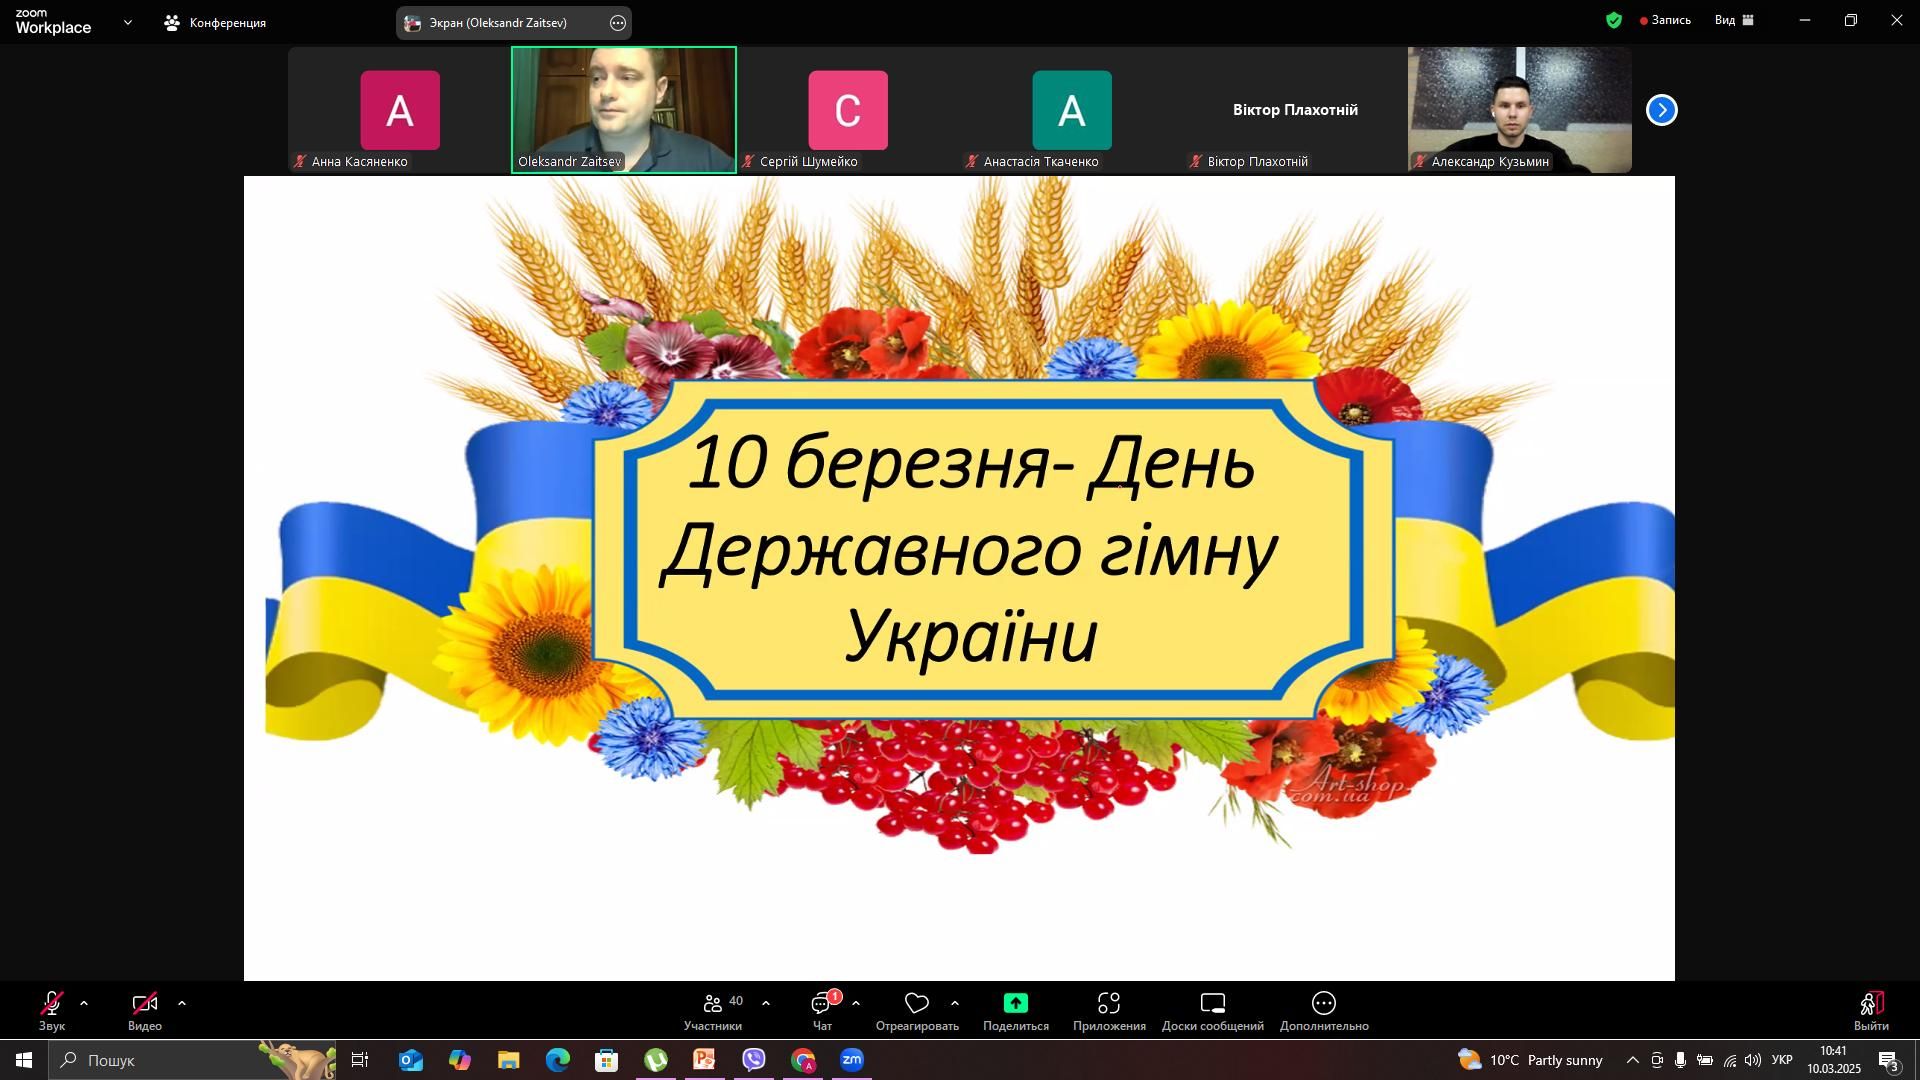Open the Конференция tab
1920x1080 pixels.
pyautogui.click(x=216, y=22)
